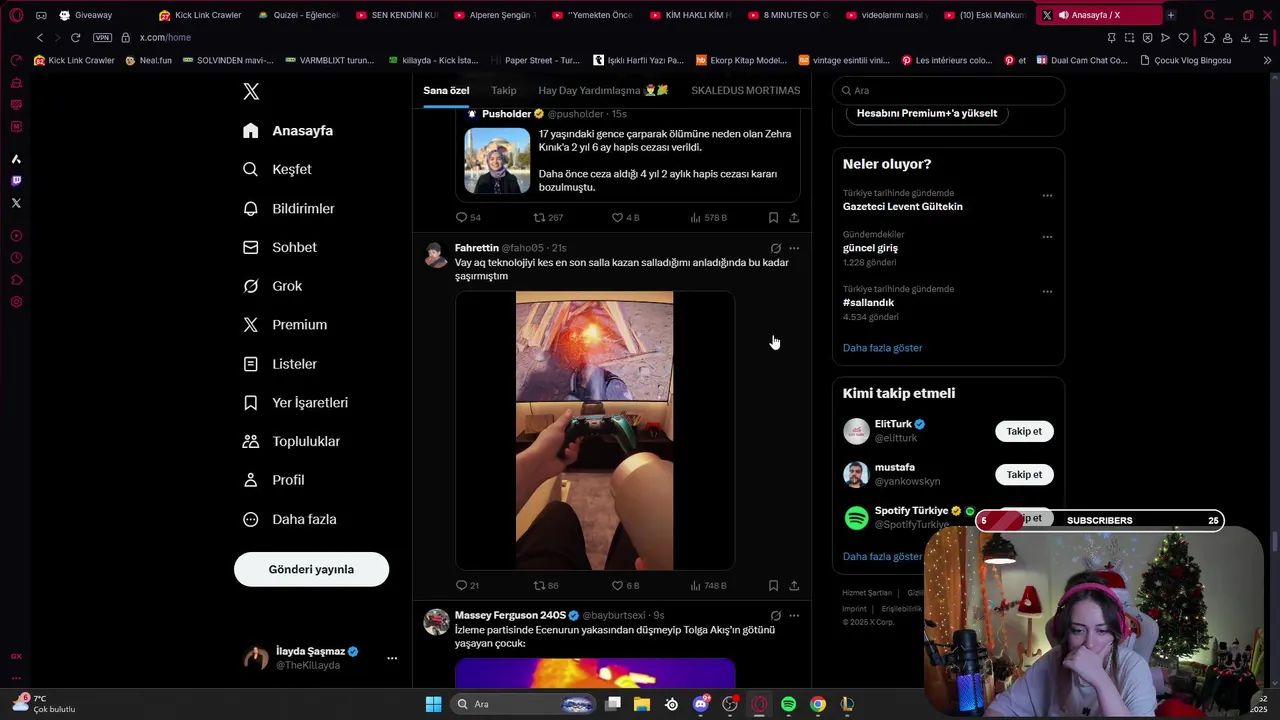Click Hesabını Premium+'a yükselt button
Image resolution: width=1280 pixels, height=720 pixels.
click(x=927, y=113)
